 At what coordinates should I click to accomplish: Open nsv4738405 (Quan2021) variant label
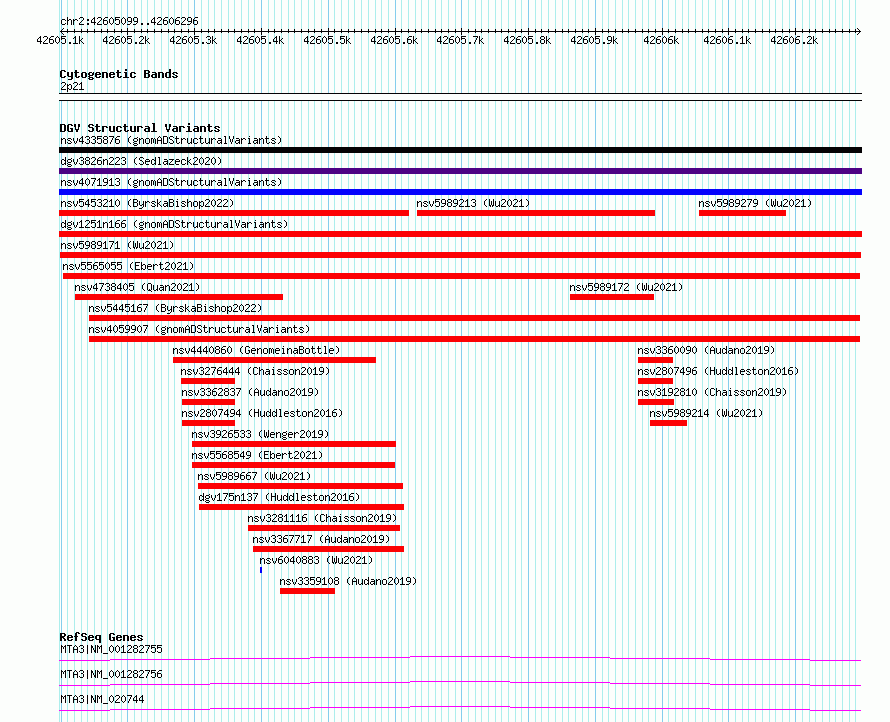pos(137,287)
